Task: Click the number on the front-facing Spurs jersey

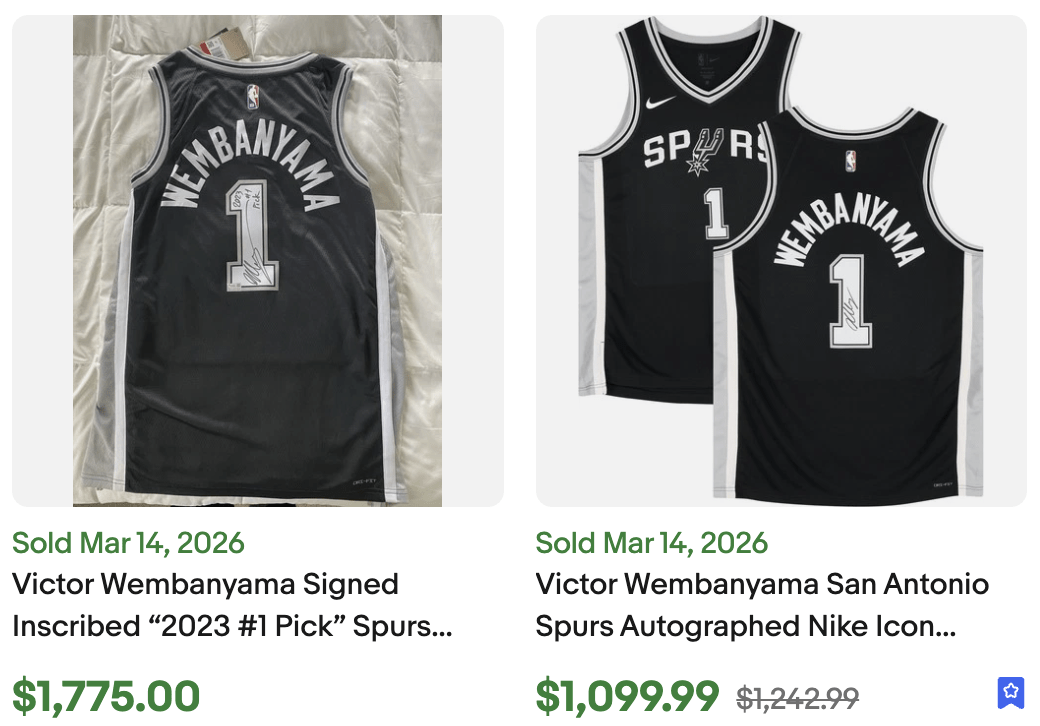Action: click(715, 213)
